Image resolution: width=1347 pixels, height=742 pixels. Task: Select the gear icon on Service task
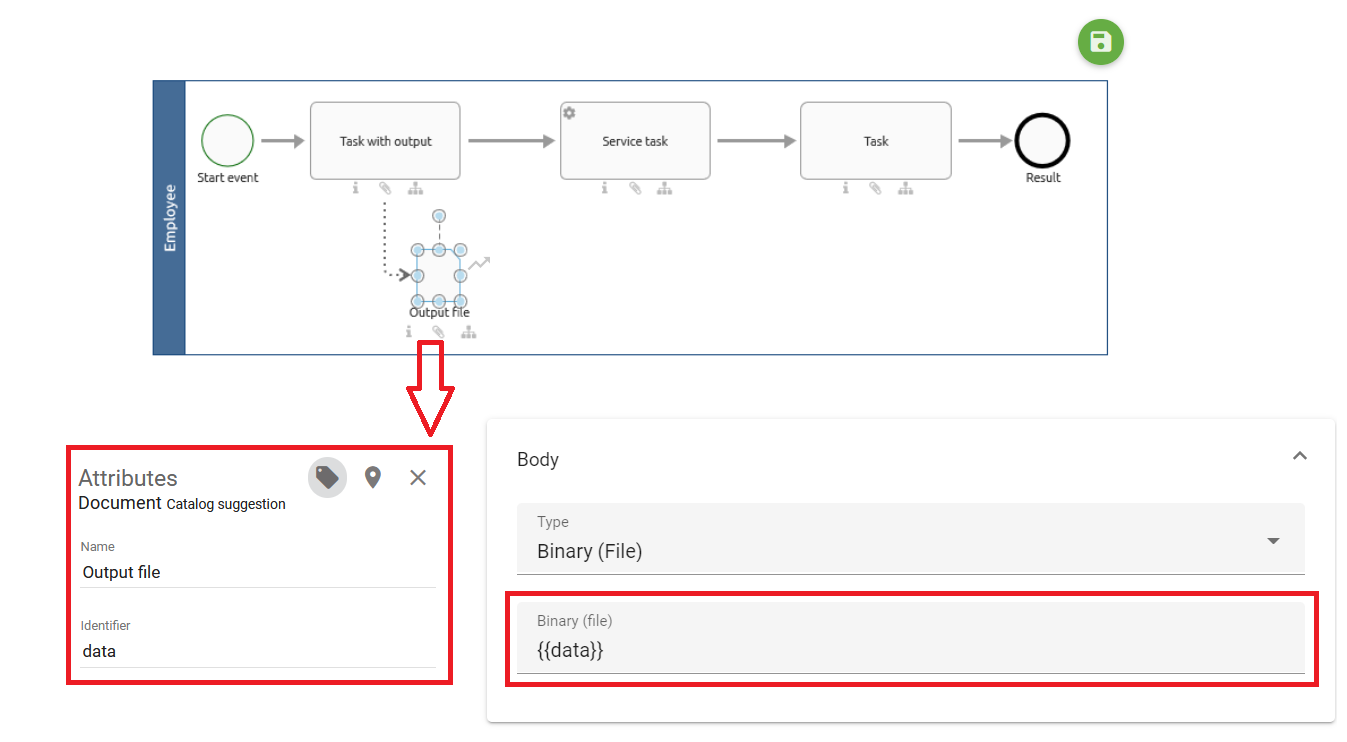(x=568, y=113)
